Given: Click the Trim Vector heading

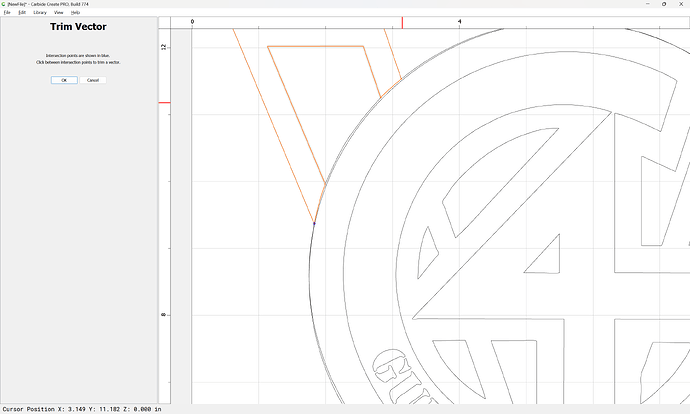Looking at the screenshot, I should coord(78,27).
